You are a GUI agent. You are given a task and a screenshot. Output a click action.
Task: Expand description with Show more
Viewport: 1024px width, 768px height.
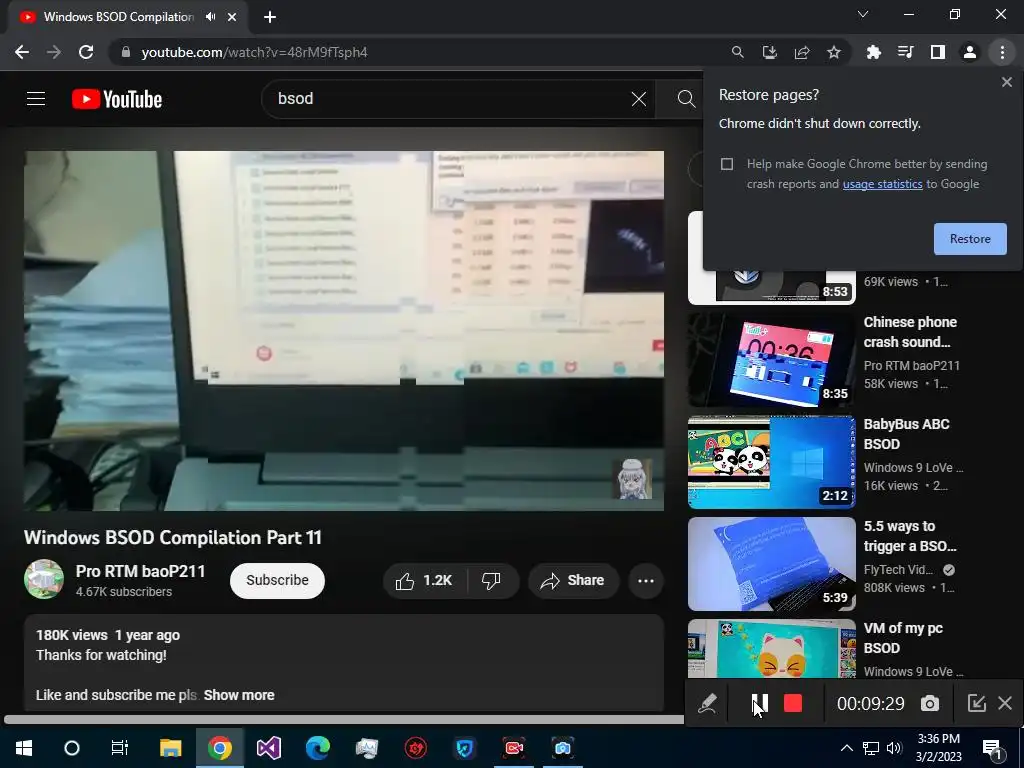tap(238, 696)
